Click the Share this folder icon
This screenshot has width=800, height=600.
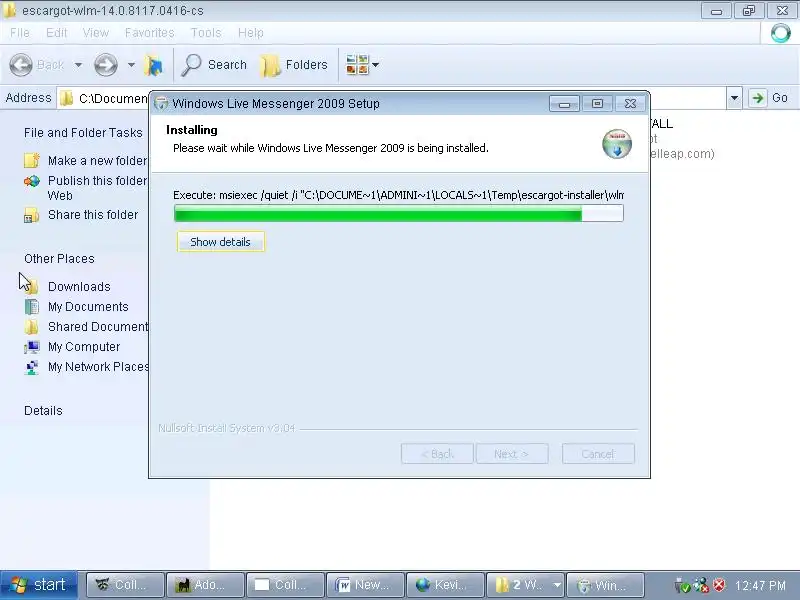click(32, 215)
